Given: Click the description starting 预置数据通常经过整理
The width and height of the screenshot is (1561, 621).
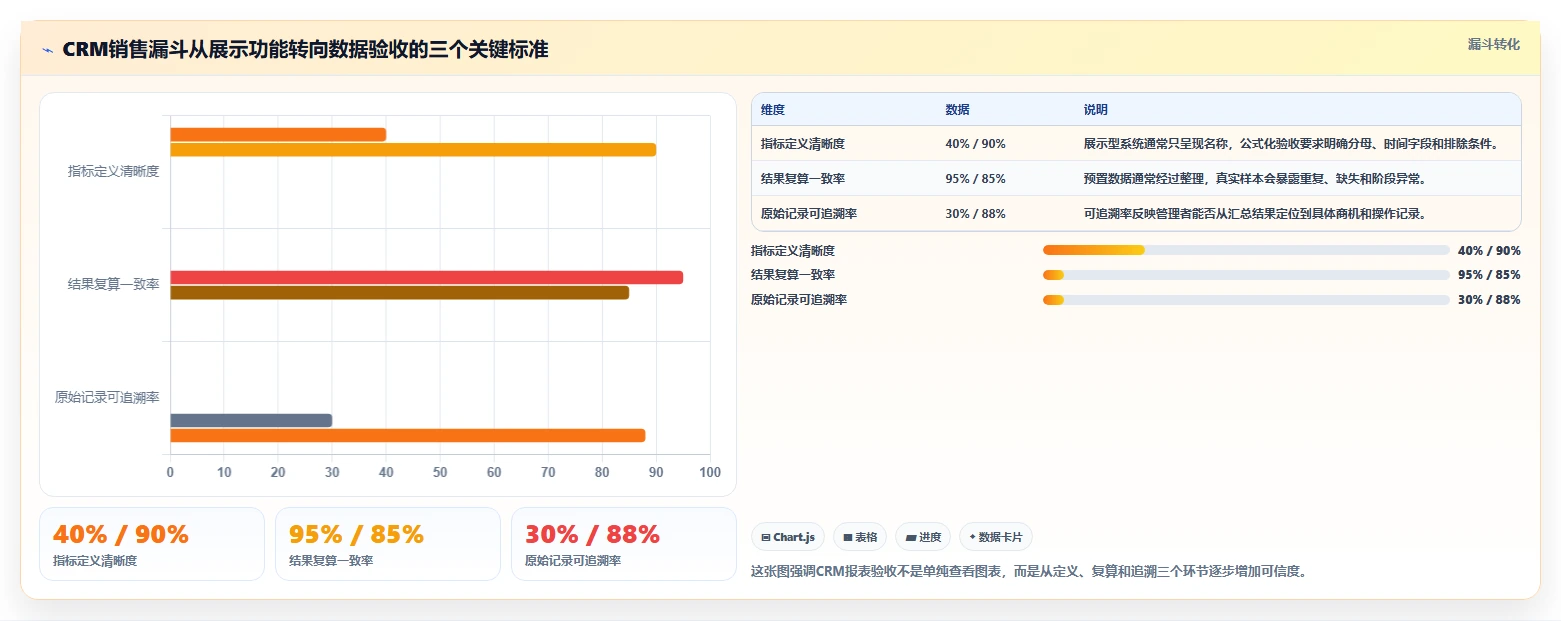Looking at the screenshot, I should pos(1254,179).
